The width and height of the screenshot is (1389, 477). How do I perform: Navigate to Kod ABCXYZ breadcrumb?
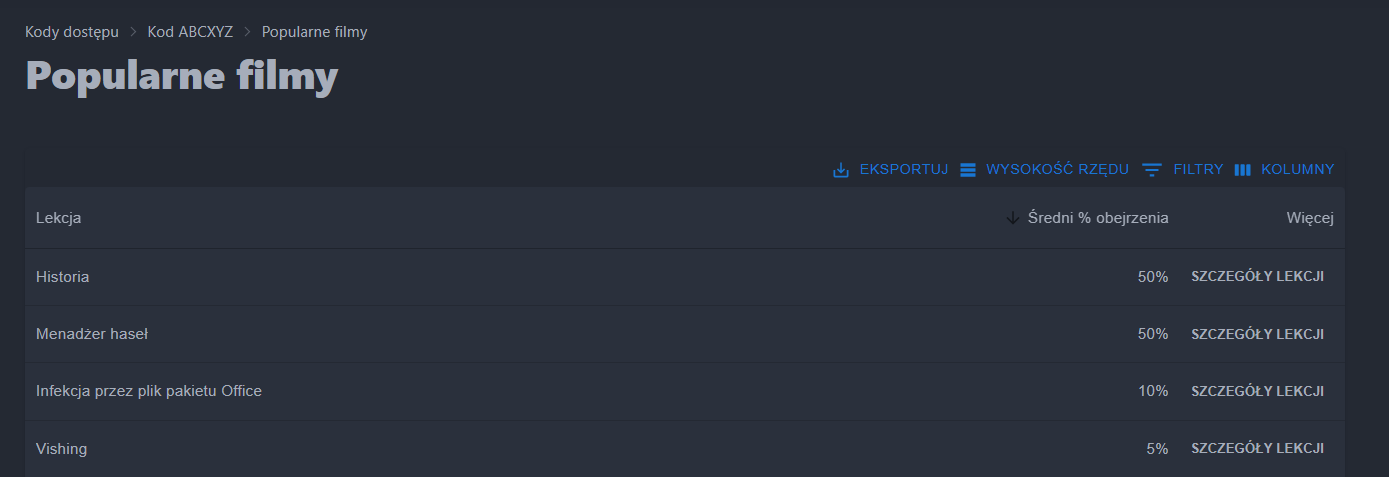click(190, 32)
